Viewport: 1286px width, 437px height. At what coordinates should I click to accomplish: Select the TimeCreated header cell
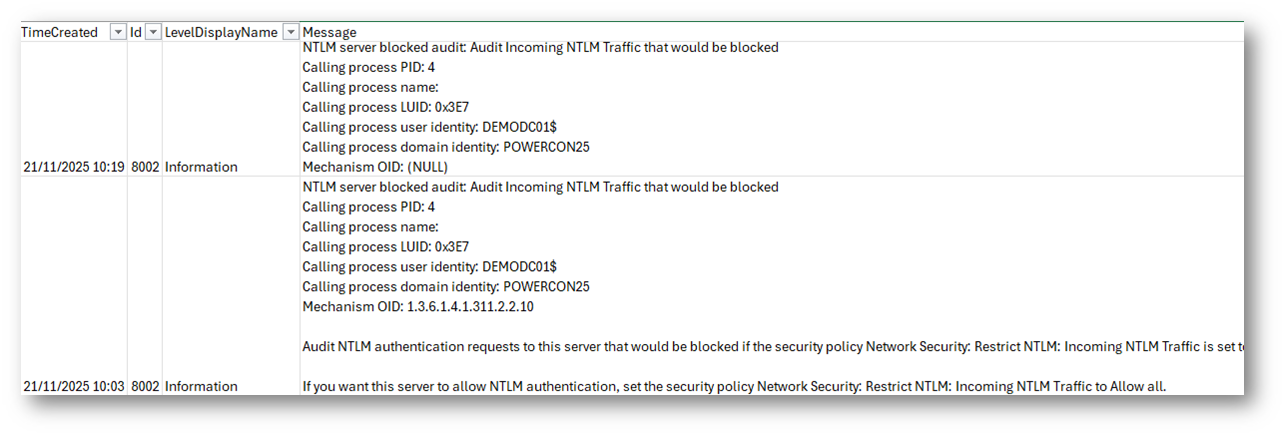pos(60,32)
